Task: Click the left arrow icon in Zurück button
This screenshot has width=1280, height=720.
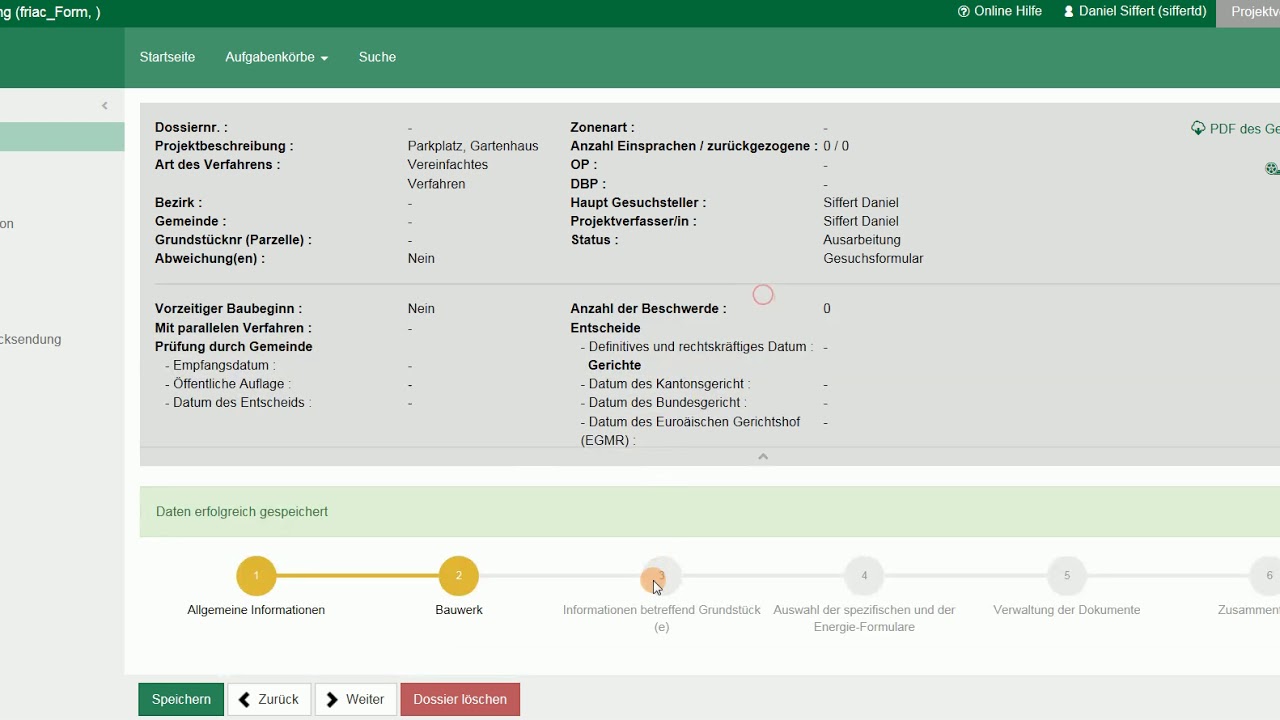Action: click(x=245, y=699)
